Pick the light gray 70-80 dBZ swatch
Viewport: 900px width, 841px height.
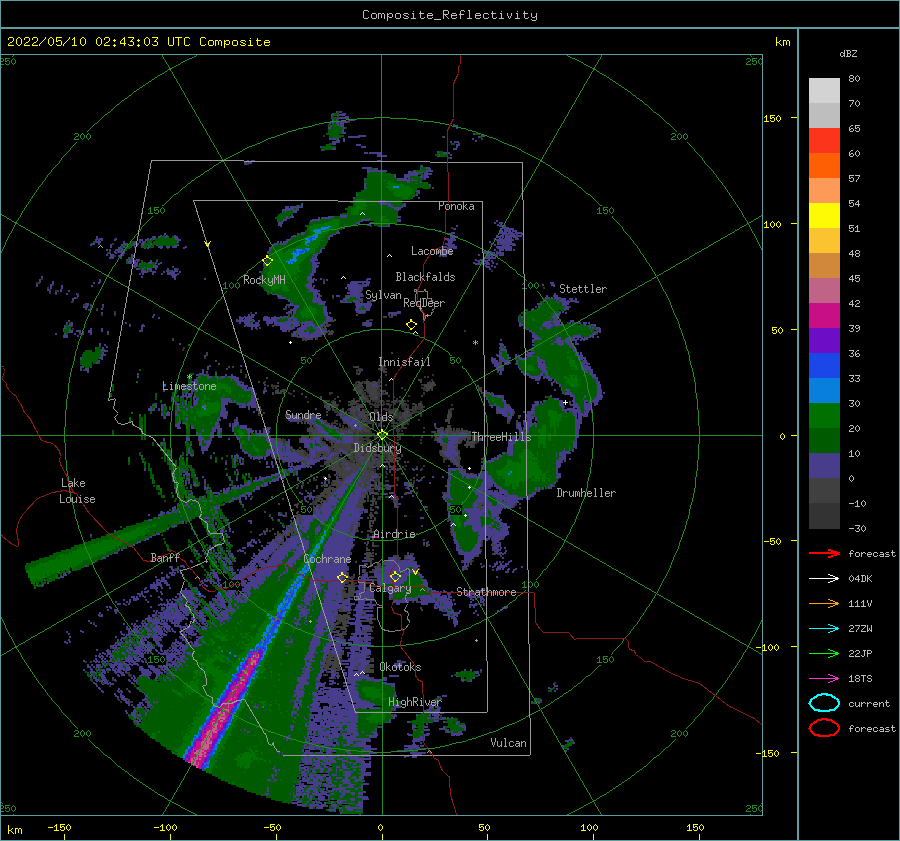[x=824, y=91]
